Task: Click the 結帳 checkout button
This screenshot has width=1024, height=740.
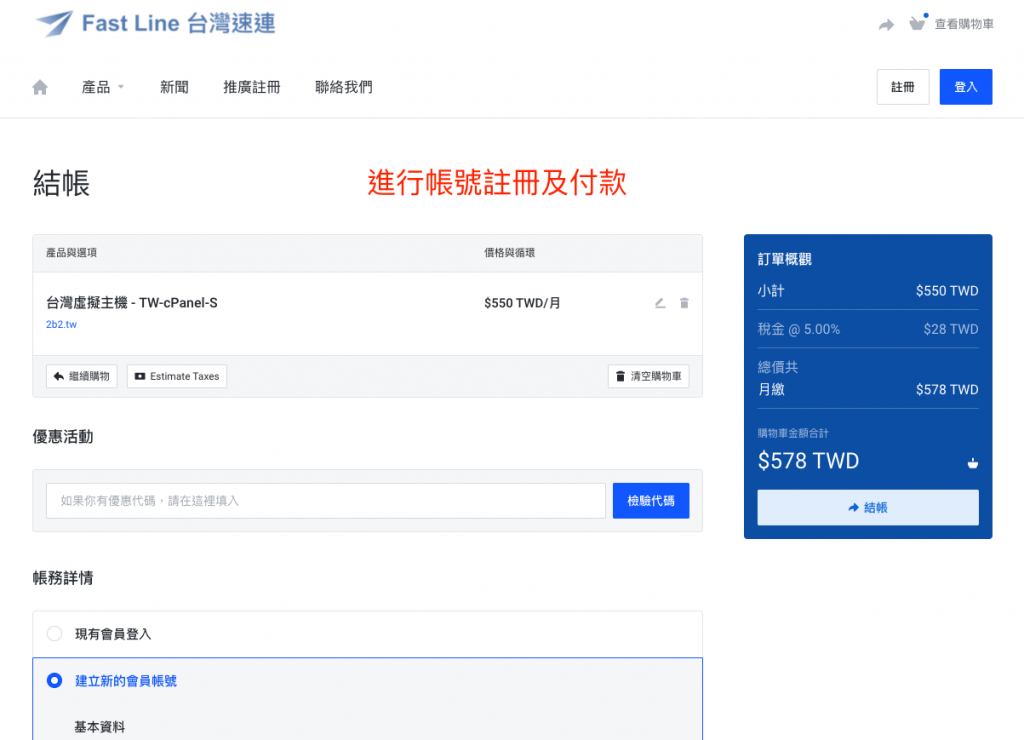Action: point(868,507)
